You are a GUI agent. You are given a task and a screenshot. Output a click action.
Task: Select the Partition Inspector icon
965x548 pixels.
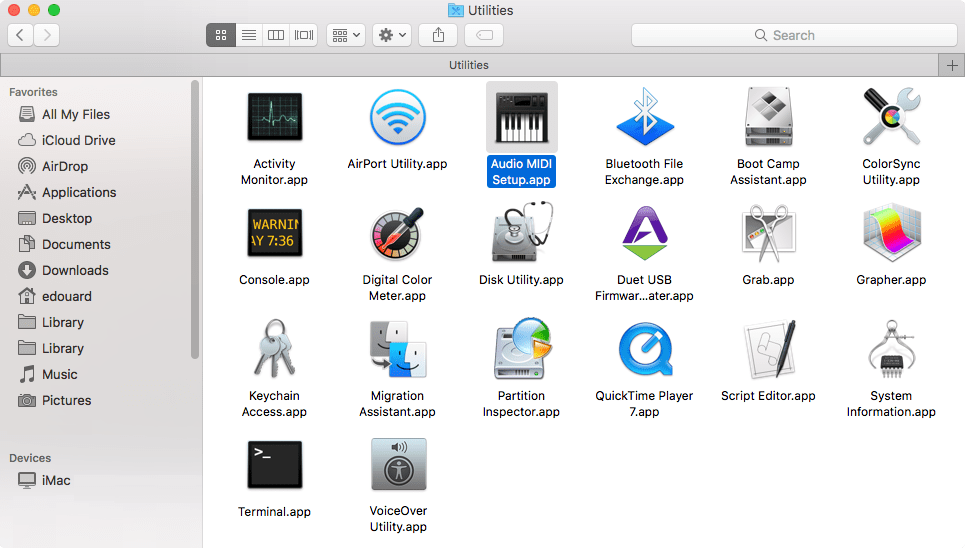click(522, 349)
